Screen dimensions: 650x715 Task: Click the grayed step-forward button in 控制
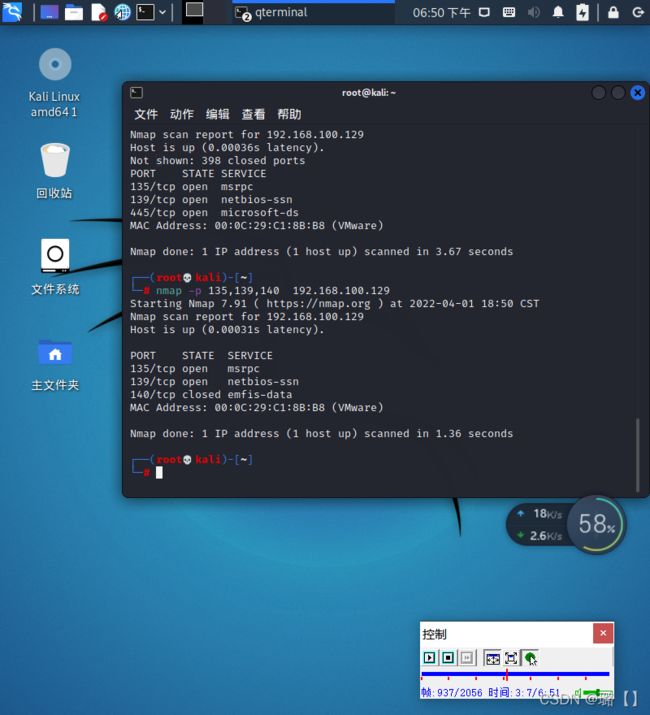click(467, 658)
